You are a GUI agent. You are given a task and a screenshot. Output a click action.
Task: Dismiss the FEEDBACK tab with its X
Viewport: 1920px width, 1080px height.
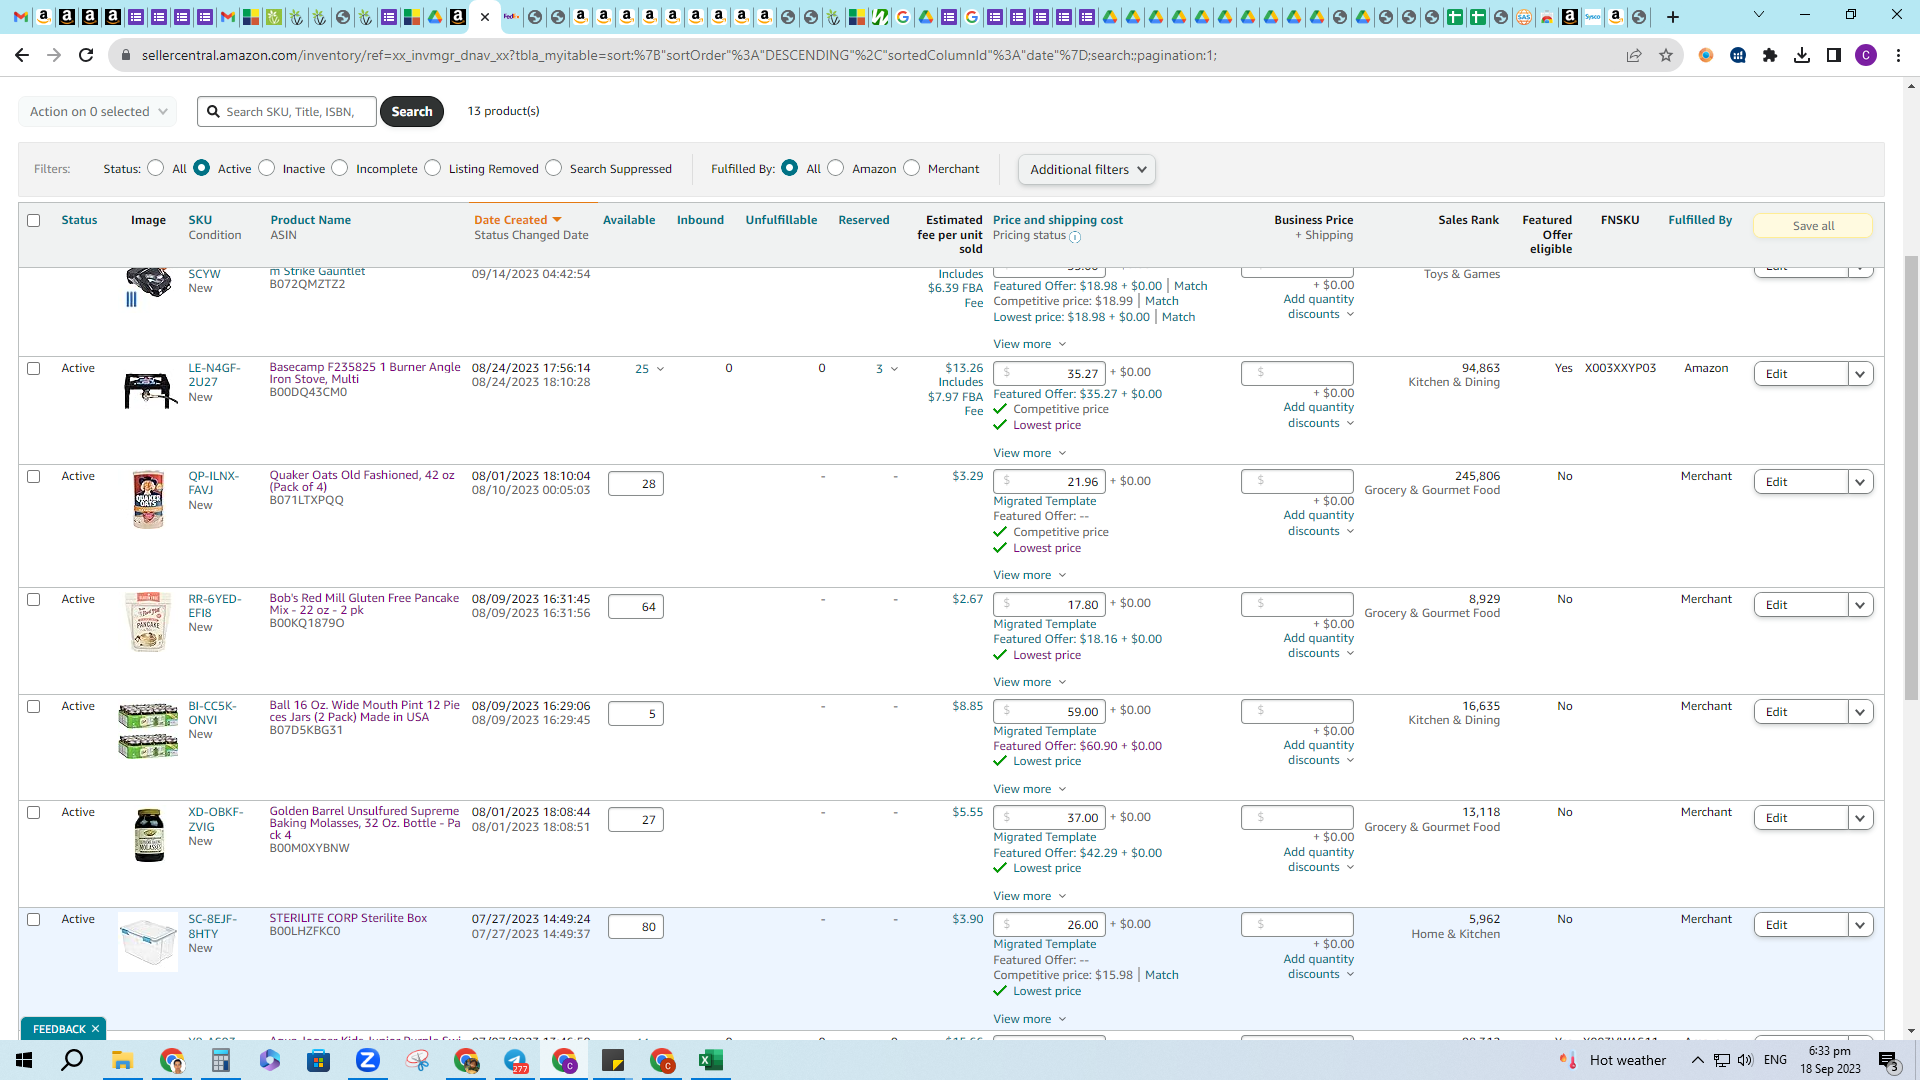[95, 1029]
